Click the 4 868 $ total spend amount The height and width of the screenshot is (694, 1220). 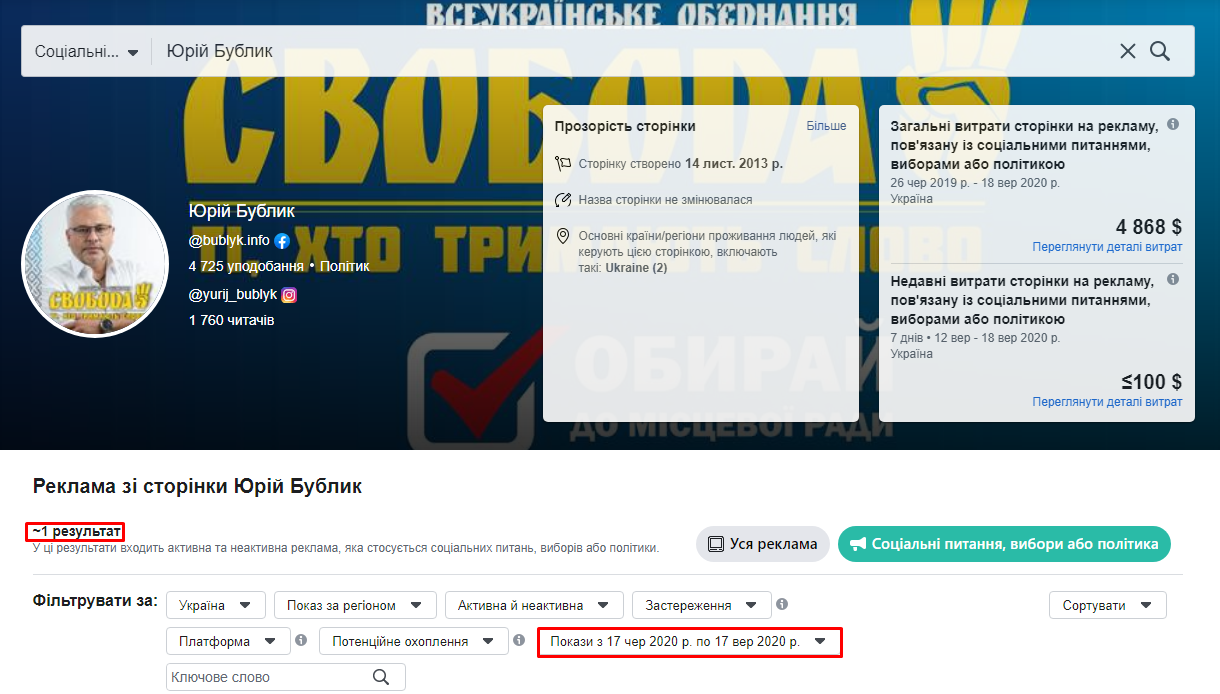click(1149, 226)
